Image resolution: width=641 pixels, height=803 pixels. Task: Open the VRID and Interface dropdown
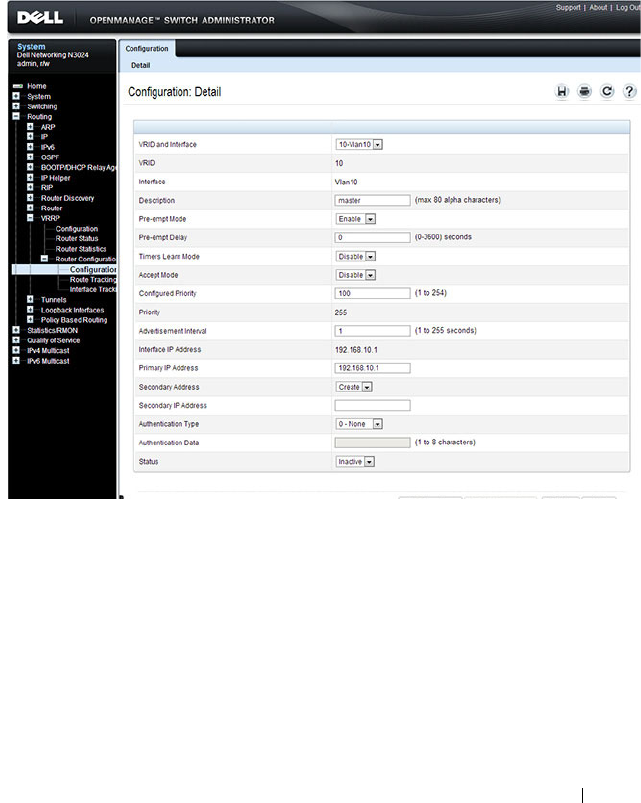click(359, 144)
